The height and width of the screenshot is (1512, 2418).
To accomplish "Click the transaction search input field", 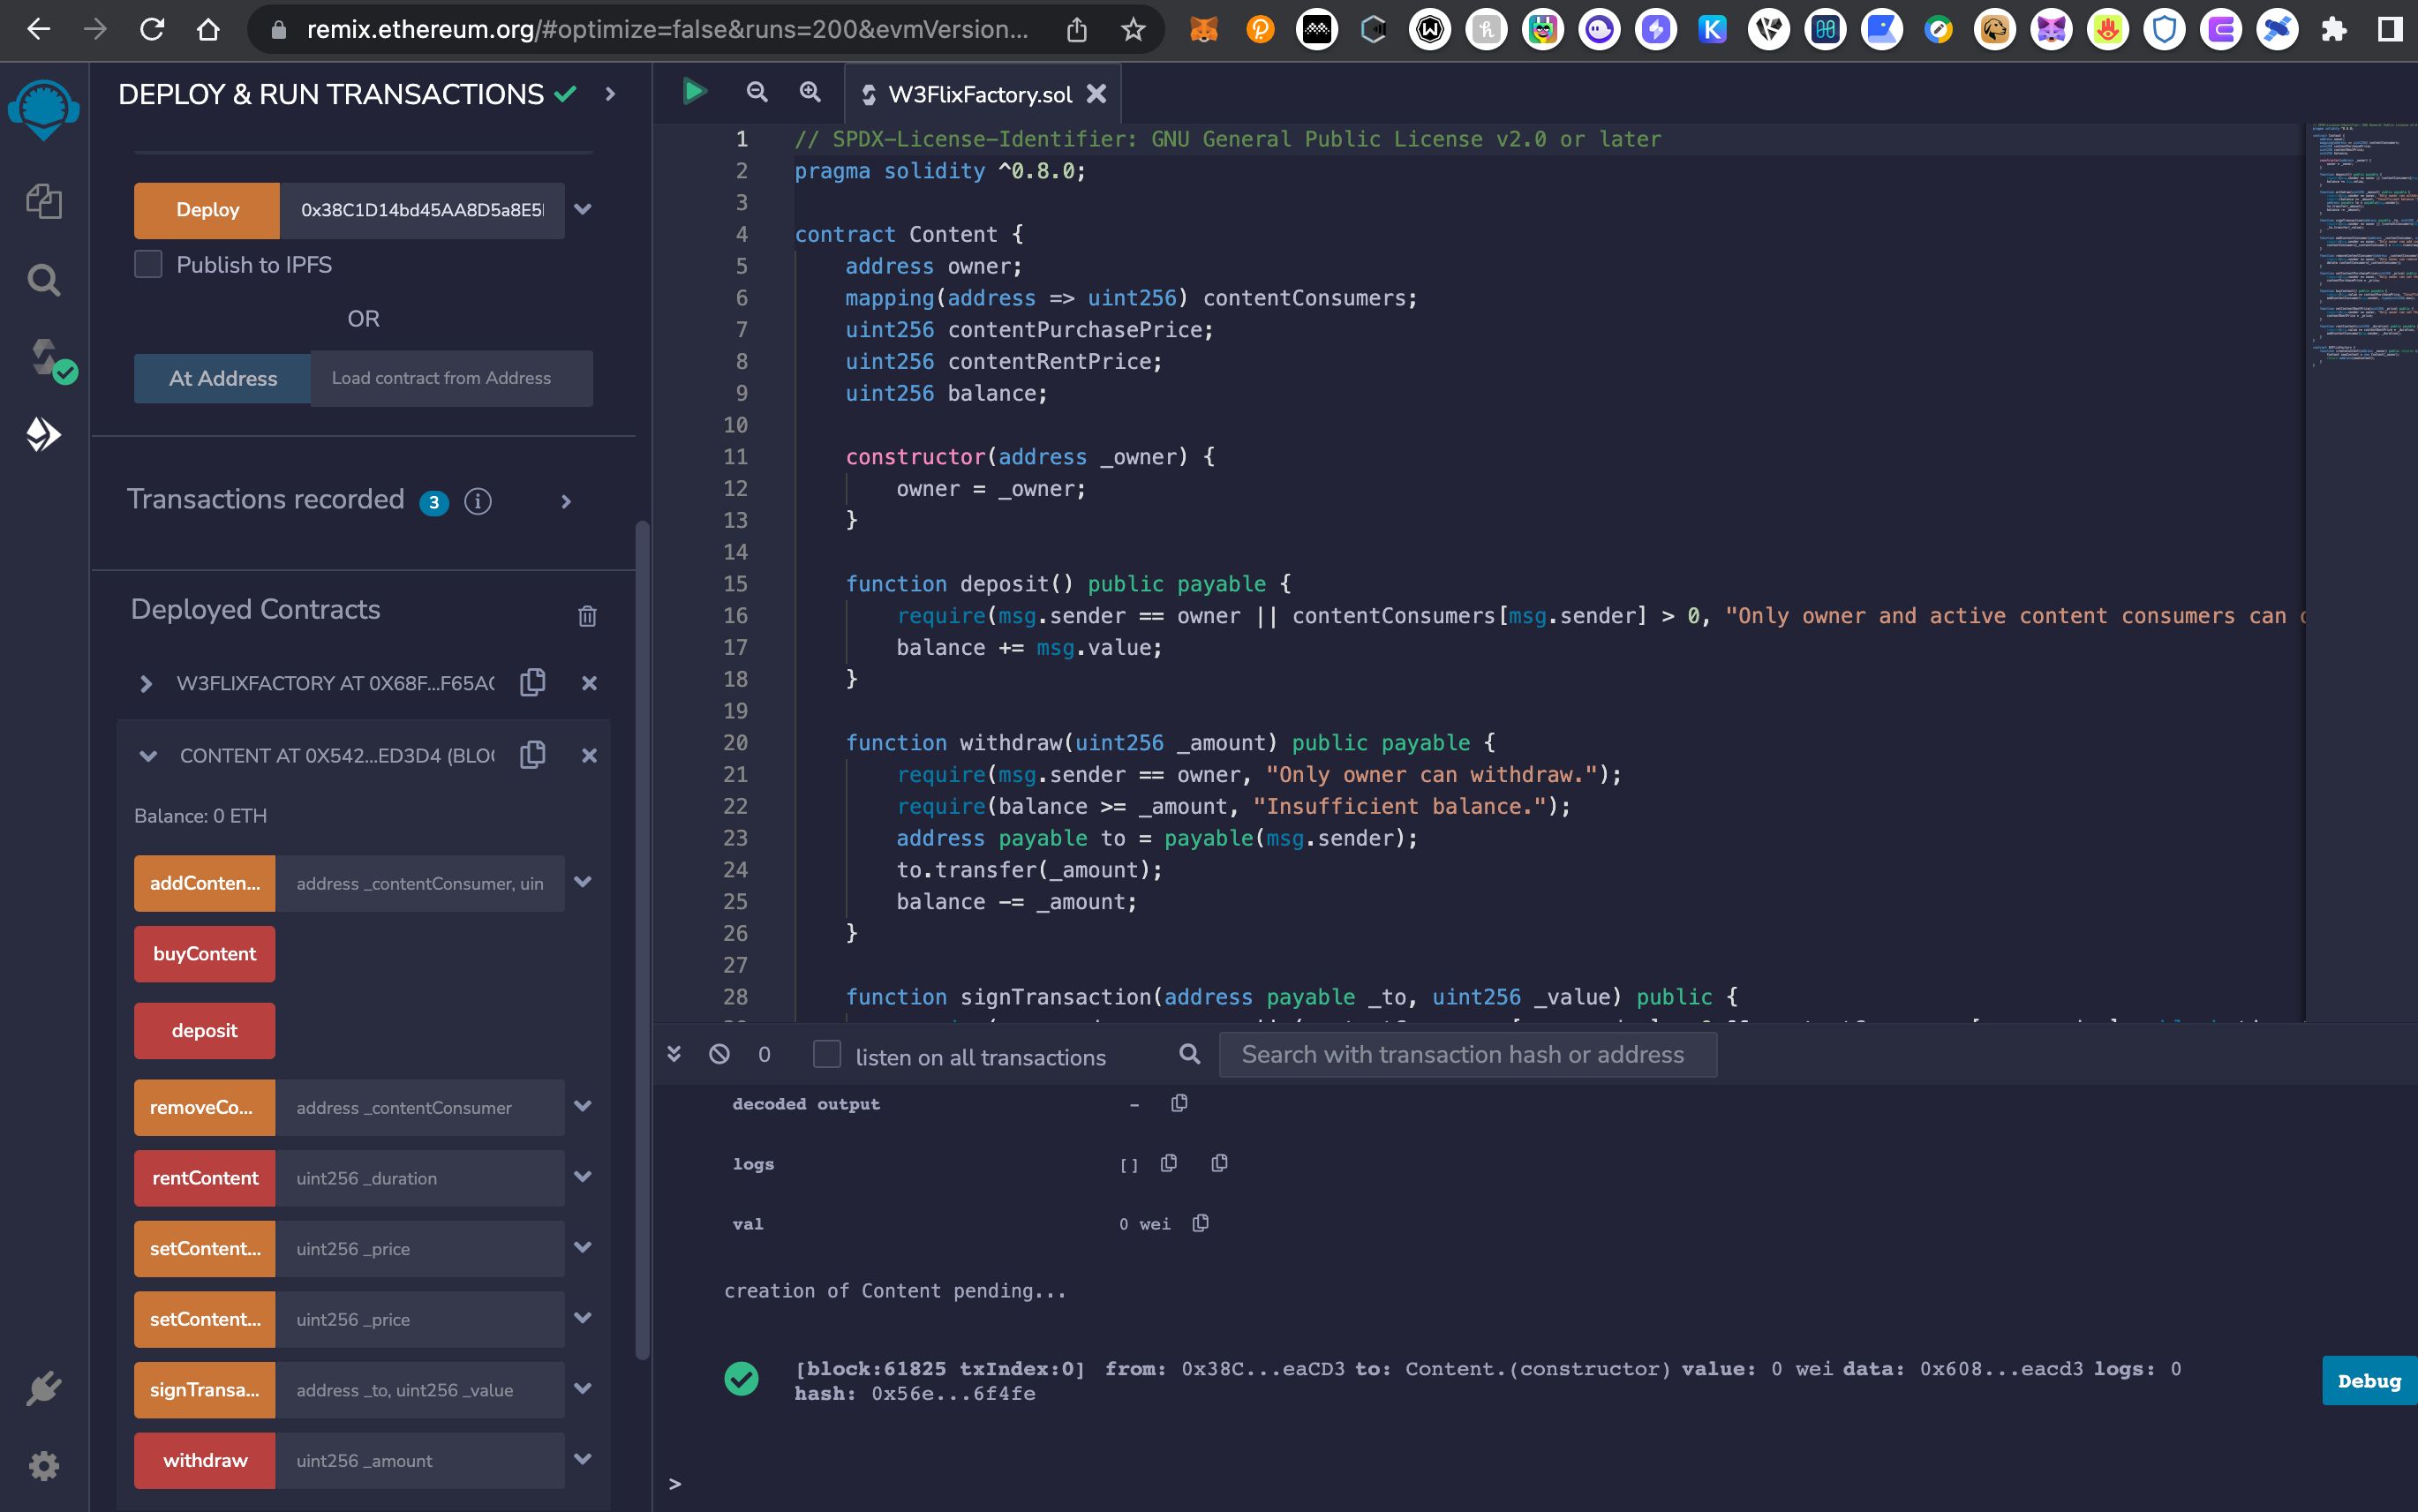I will [1471, 1054].
